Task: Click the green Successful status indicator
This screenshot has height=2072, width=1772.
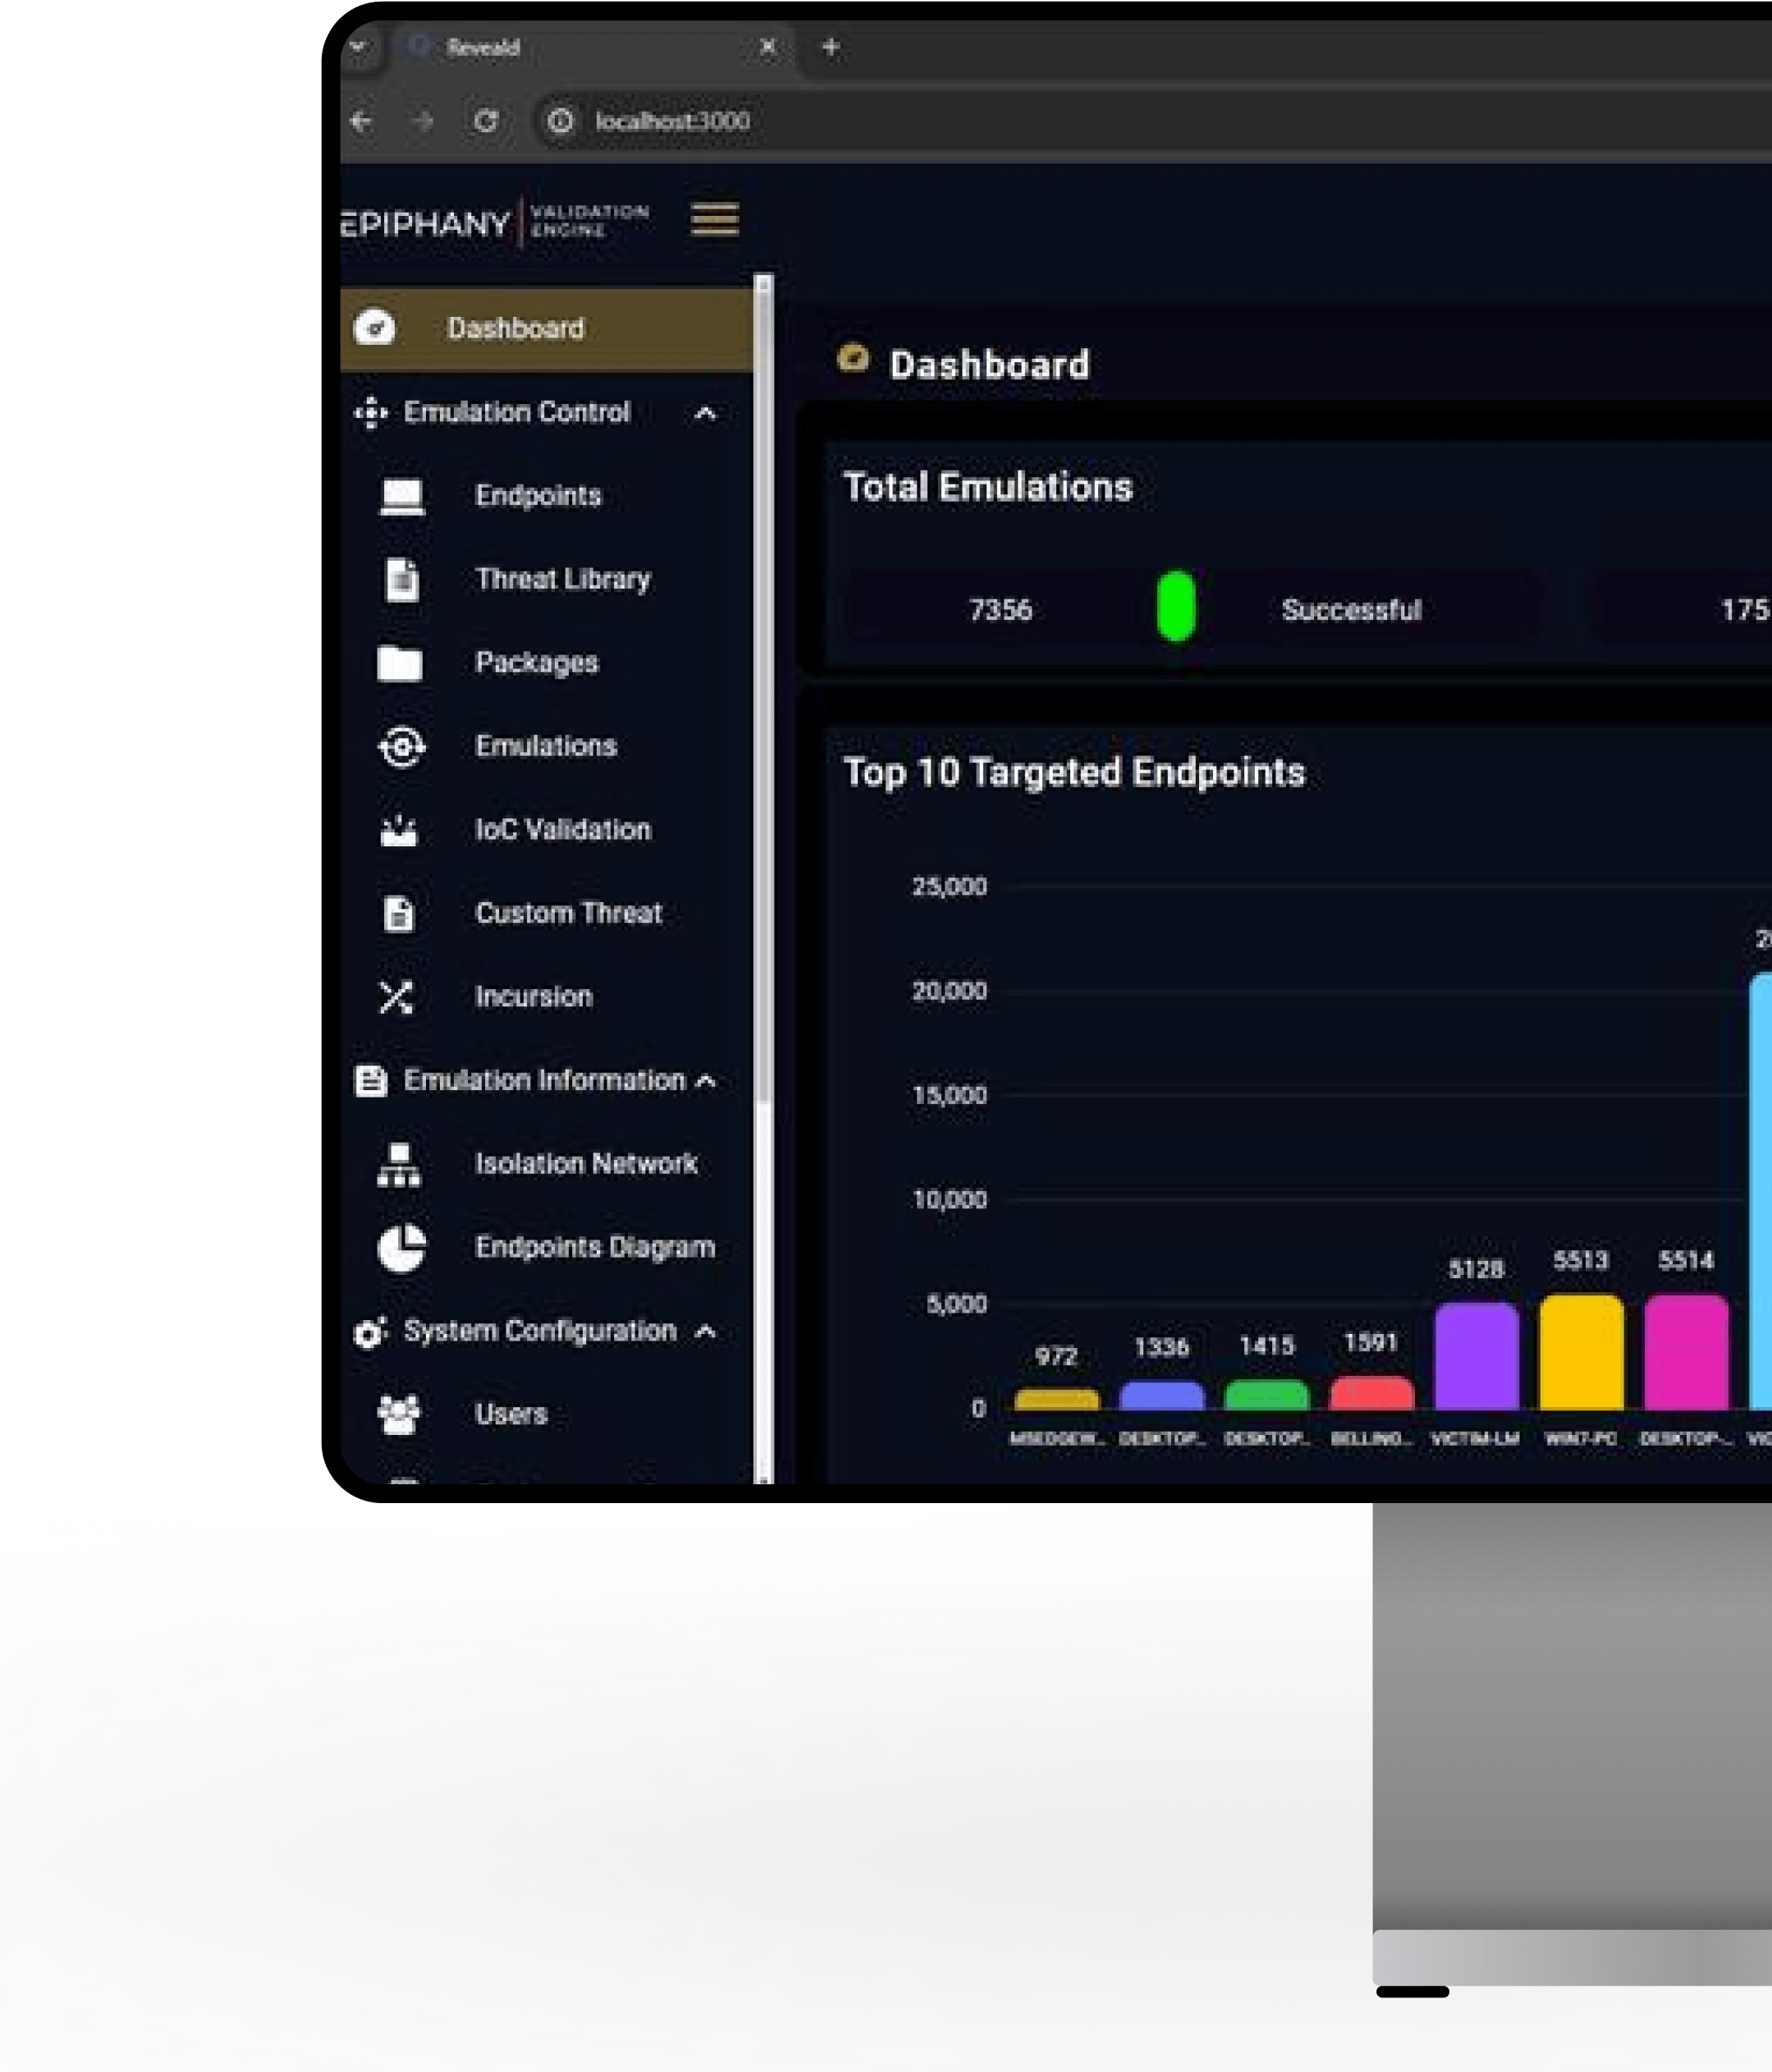Action: (1176, 607)
